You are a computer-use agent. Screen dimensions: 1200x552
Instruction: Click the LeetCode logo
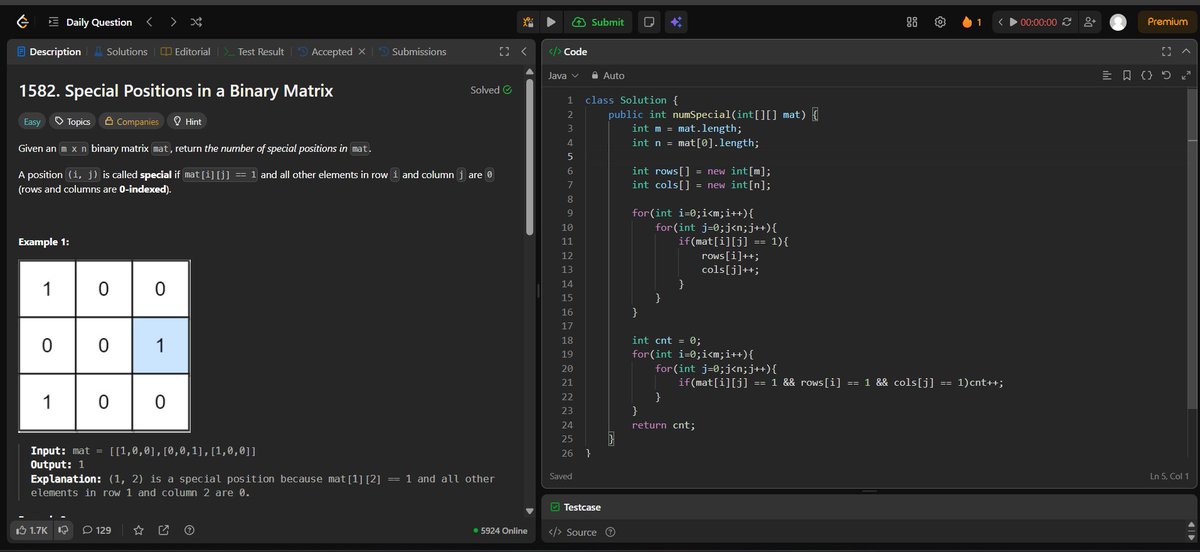(x=23, y=22)
